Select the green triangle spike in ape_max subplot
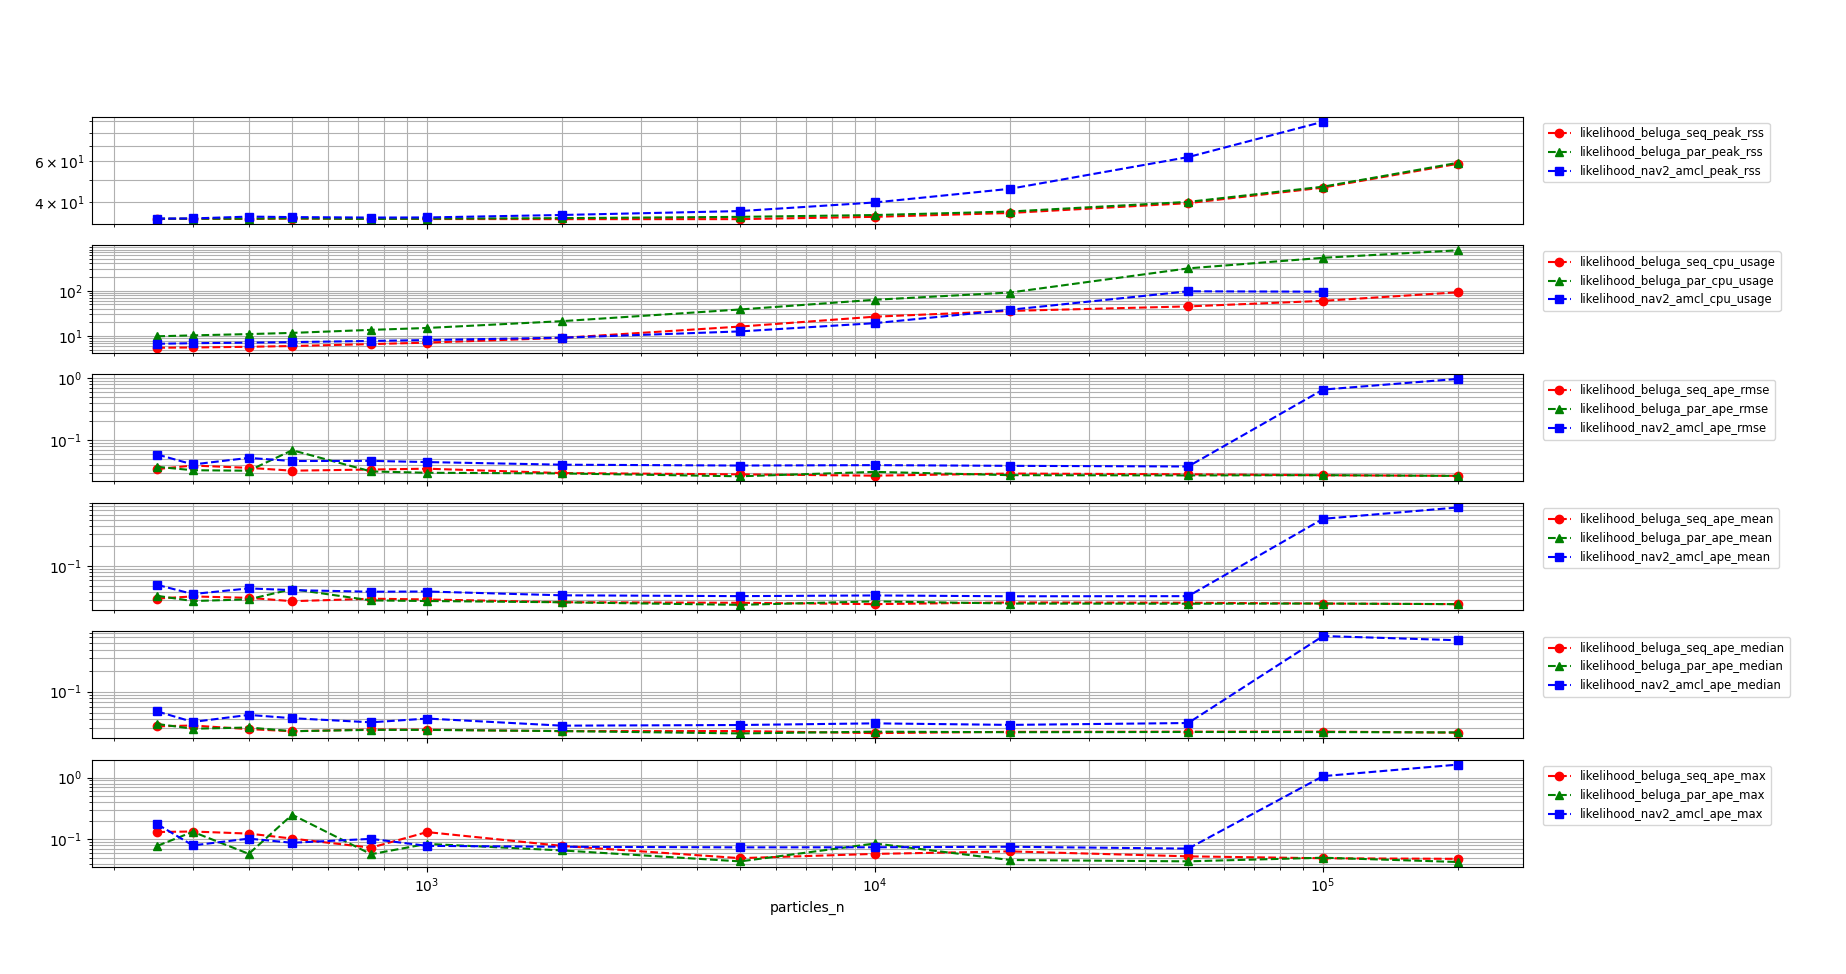This screenshot has width=1846, height=974. [291, 815]
